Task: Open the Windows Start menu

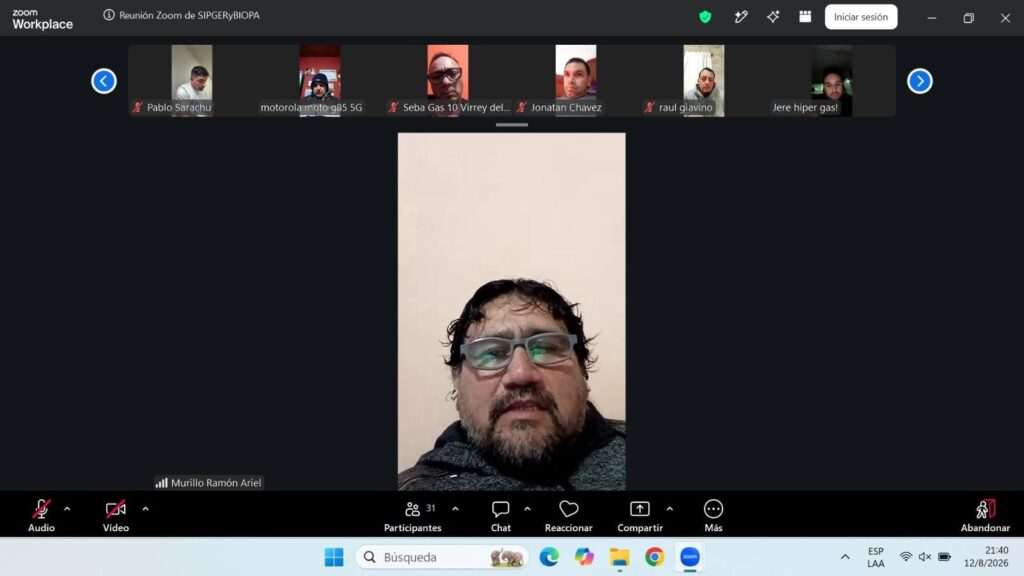Action: click(x=334, y=557)
